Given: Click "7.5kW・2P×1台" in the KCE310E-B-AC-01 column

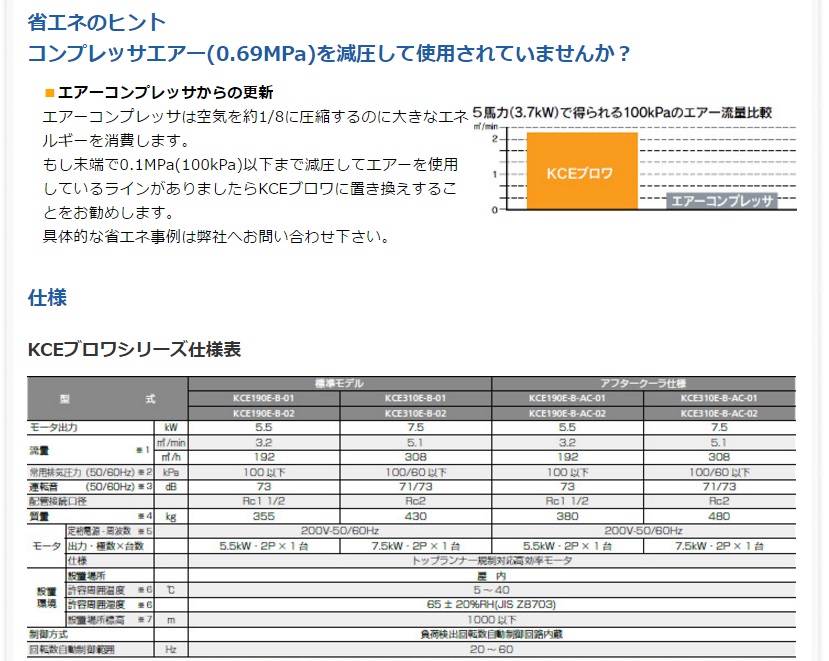Looking at the screenshot, I should coord(719,546).
